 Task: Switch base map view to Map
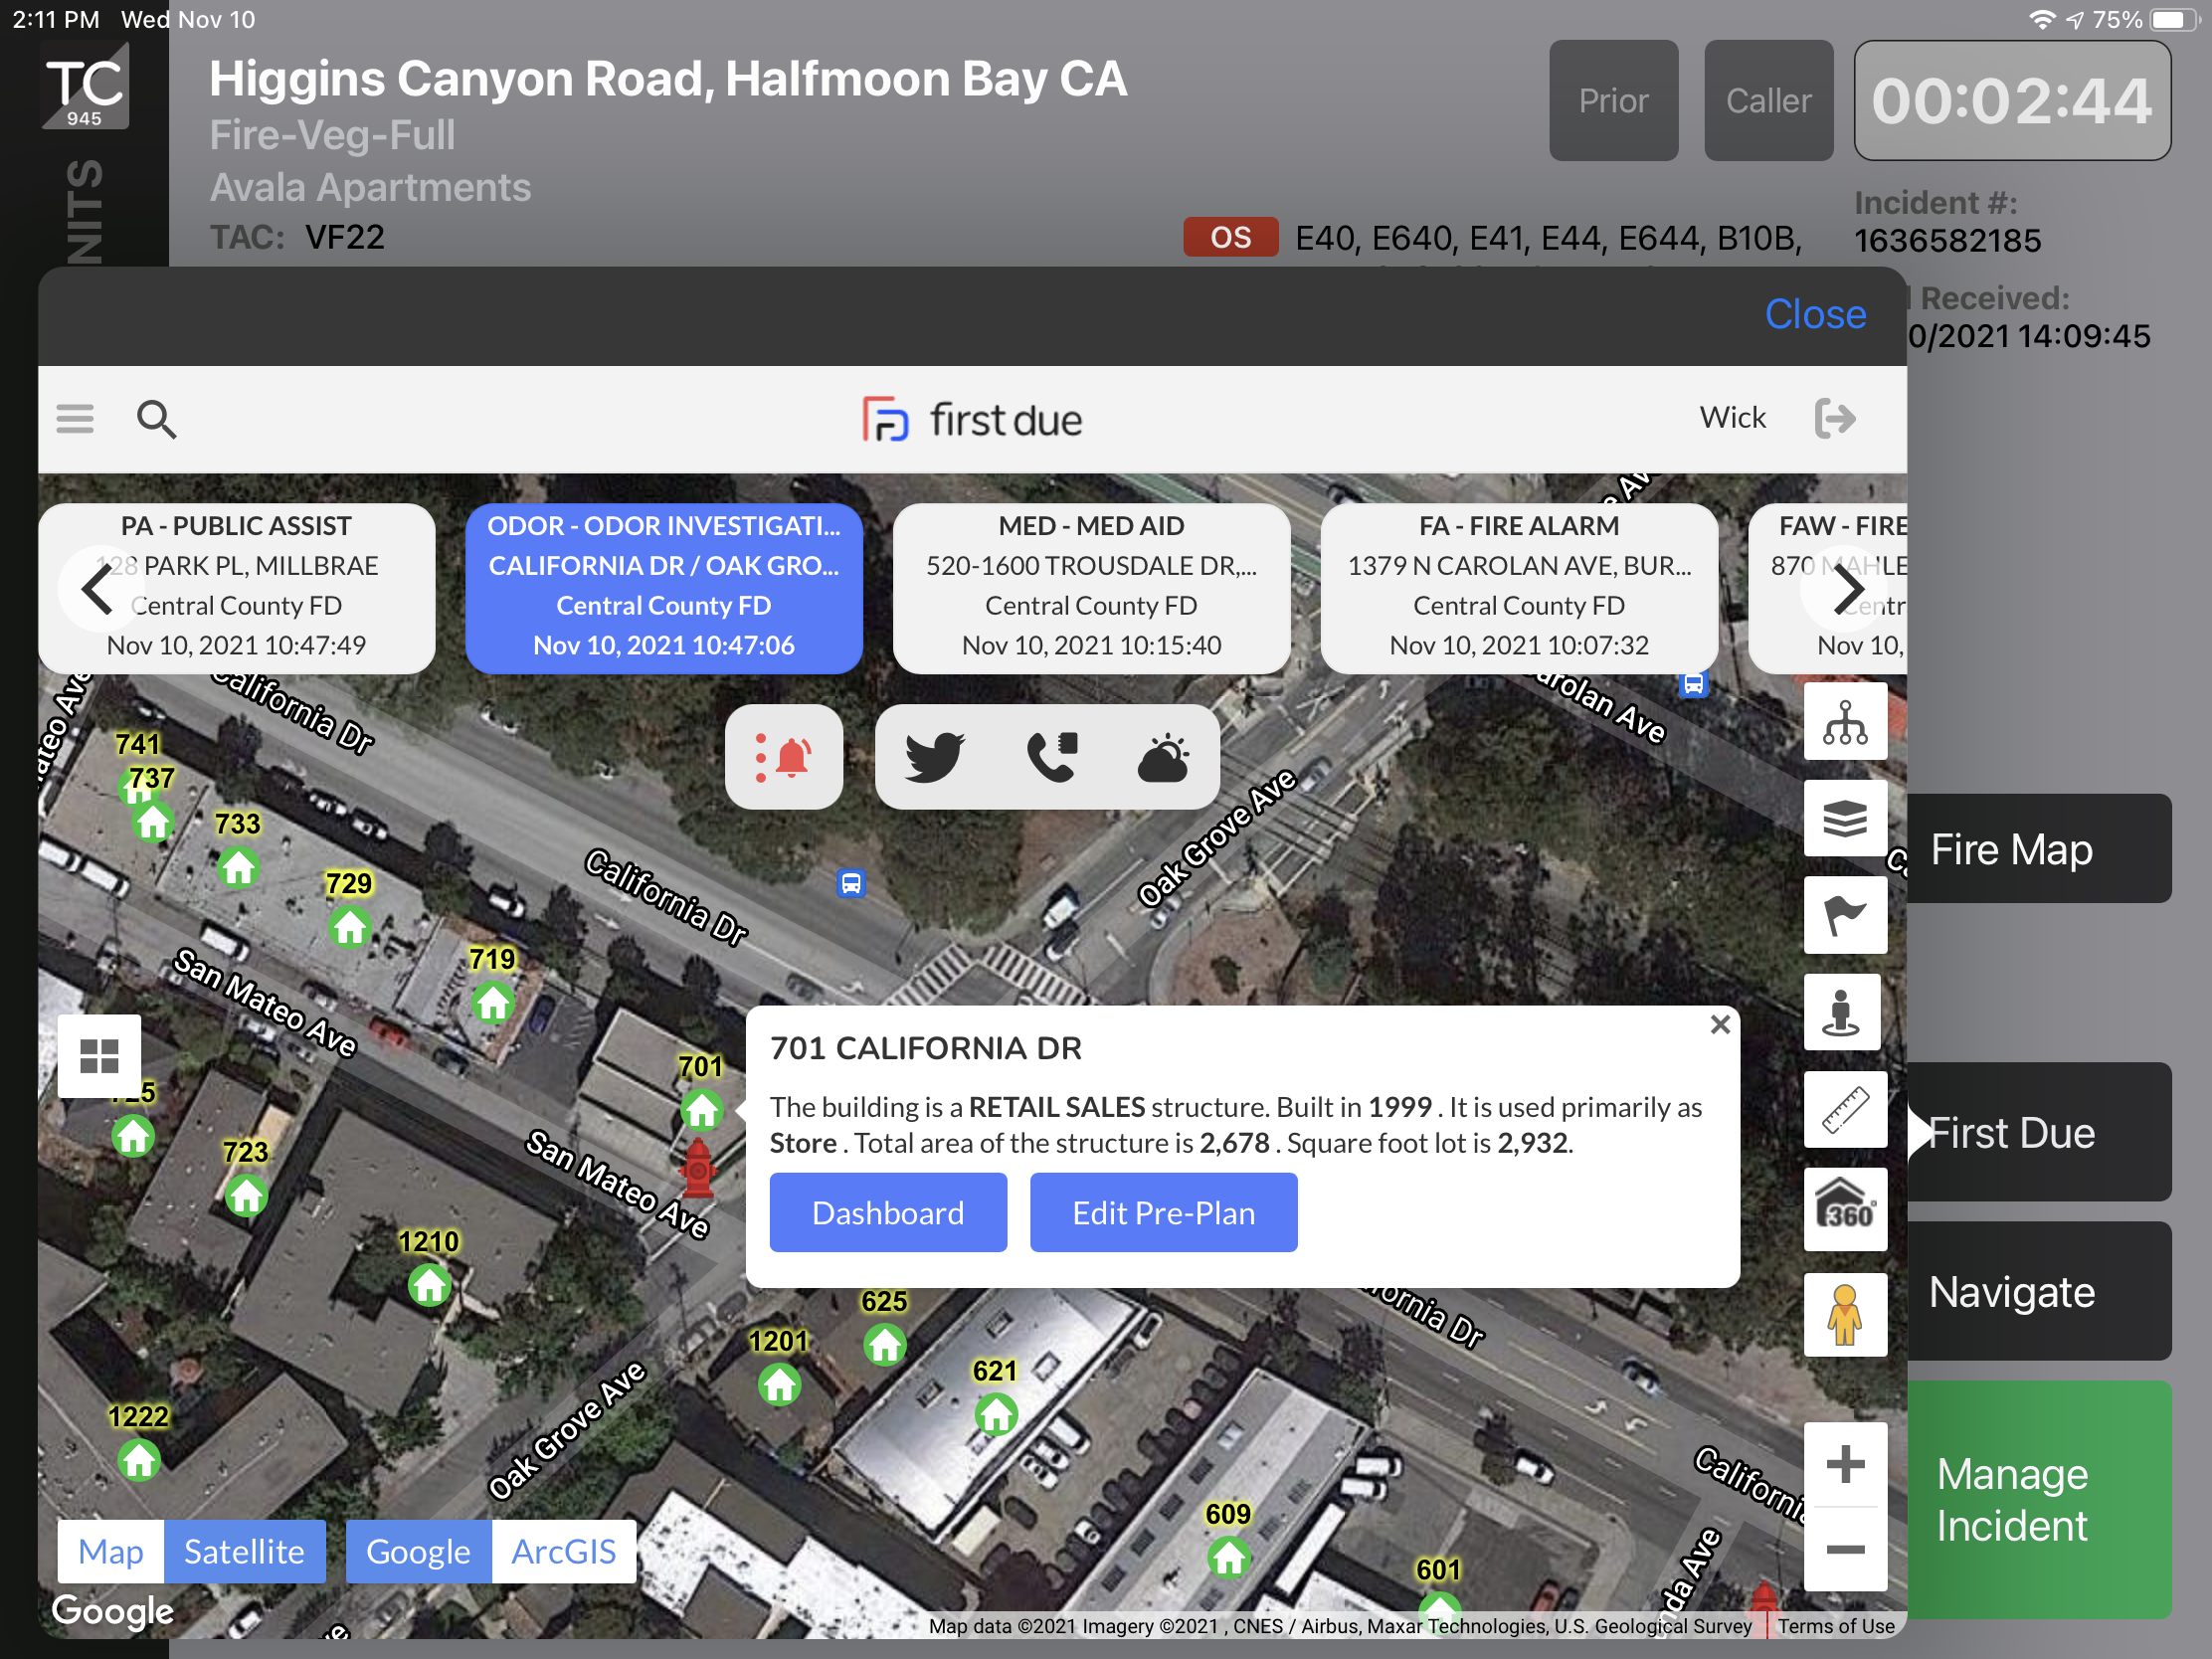point(110,1551)
